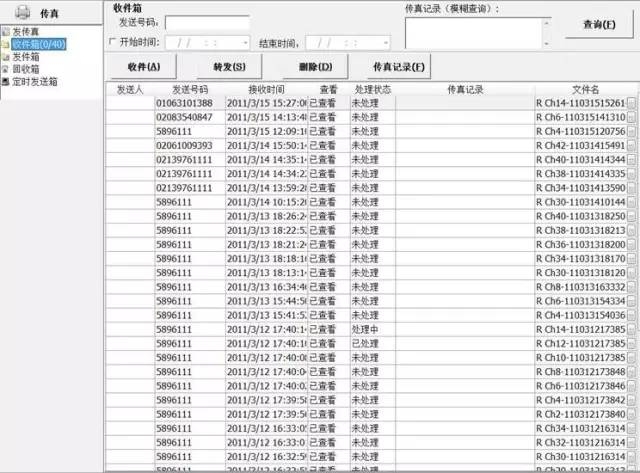Open 传真记录(F) fax records

[x=398, y=67]
